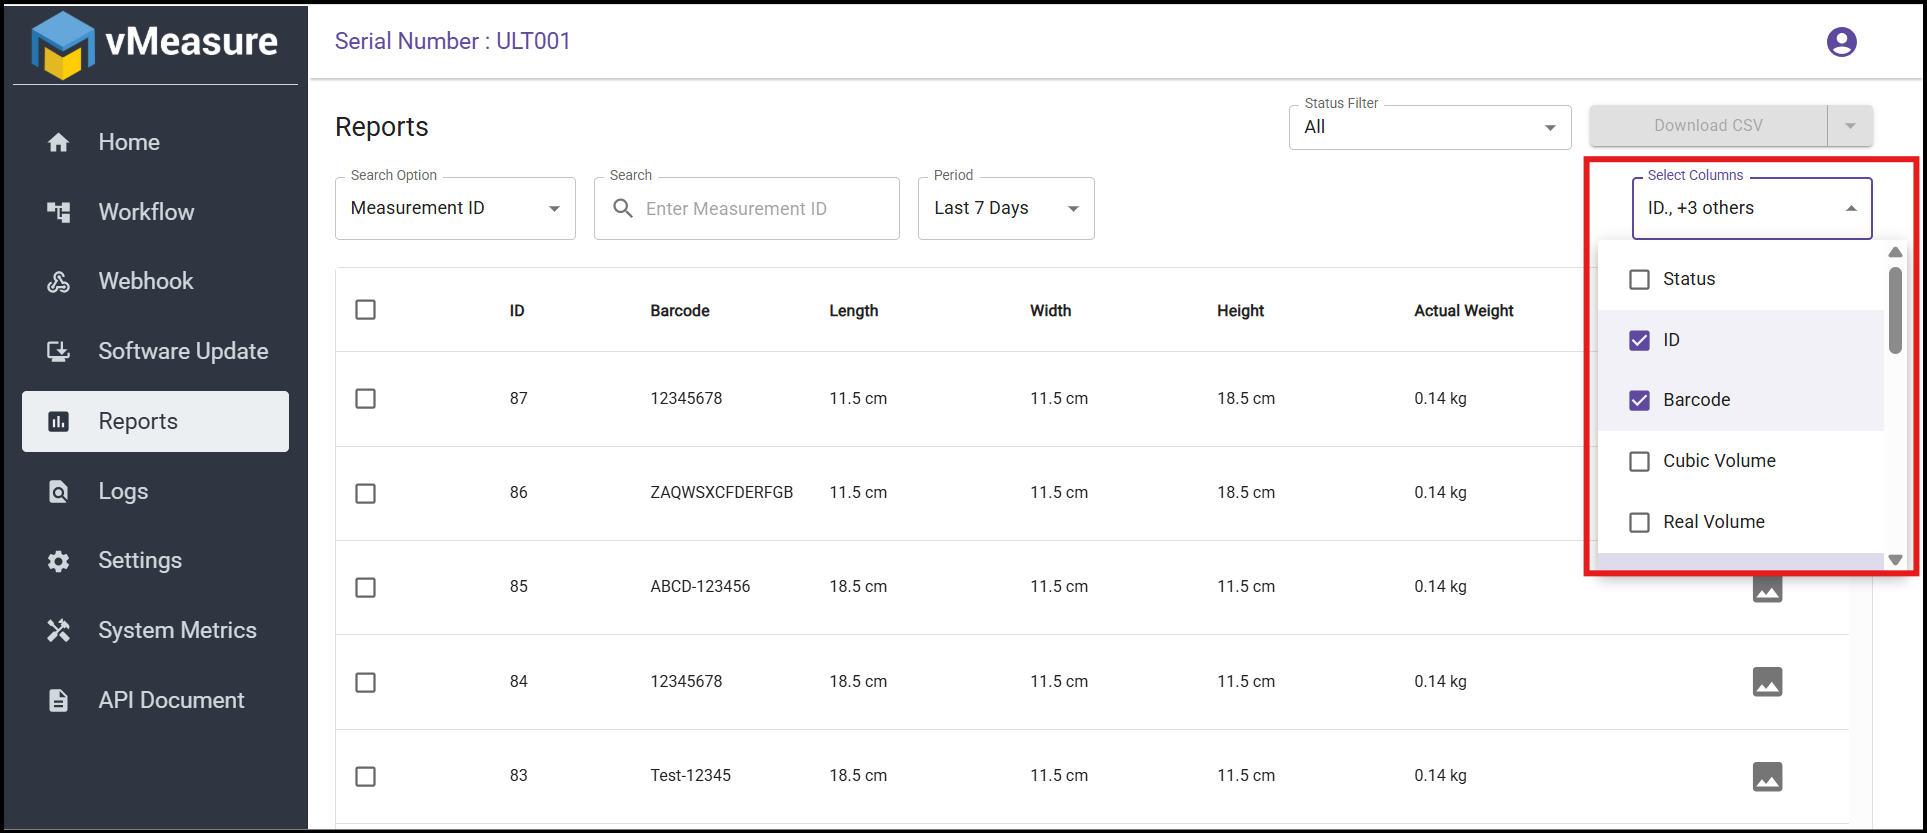Click the Reports chart icon
Screen dimensions: 1927x833
coord(59,421)
